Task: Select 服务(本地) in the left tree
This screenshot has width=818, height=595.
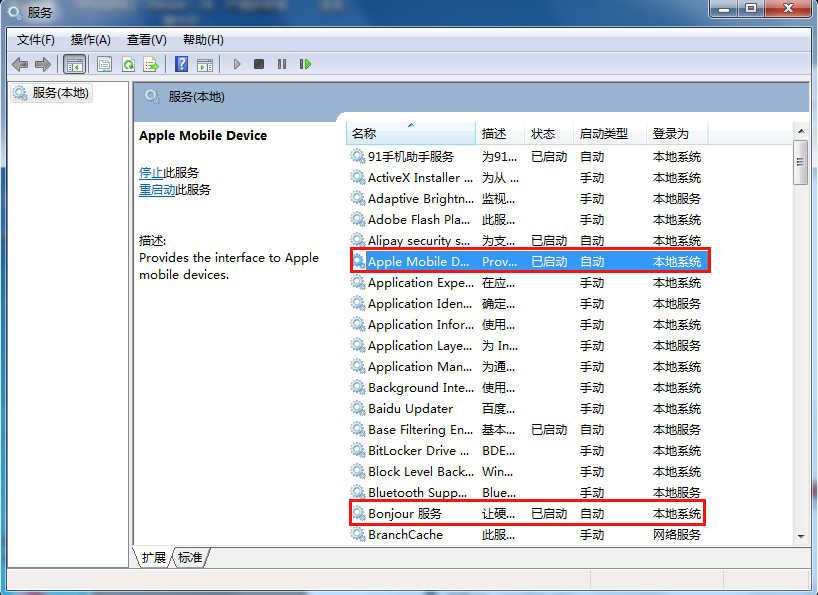Action: click(x=60, y=93)
